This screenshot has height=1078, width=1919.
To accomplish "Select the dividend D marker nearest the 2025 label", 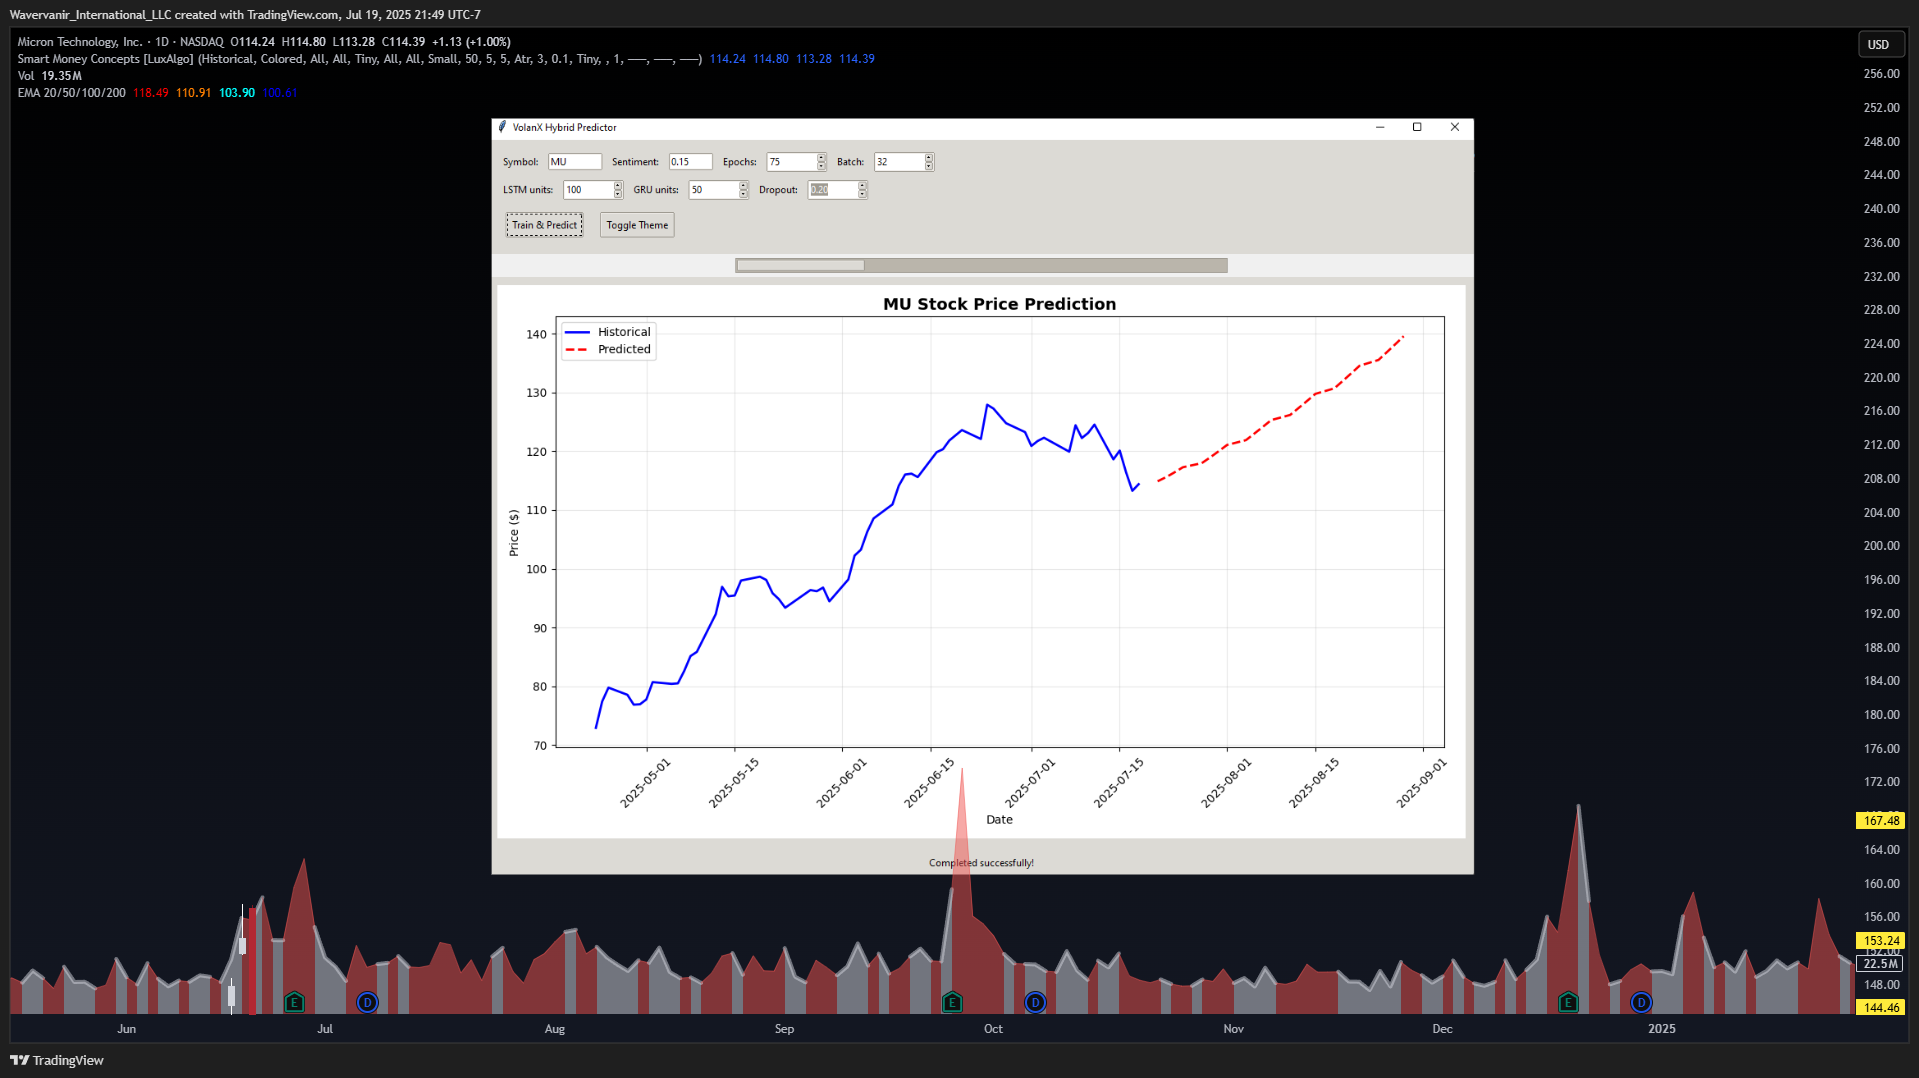I will coord(1641,1002).
